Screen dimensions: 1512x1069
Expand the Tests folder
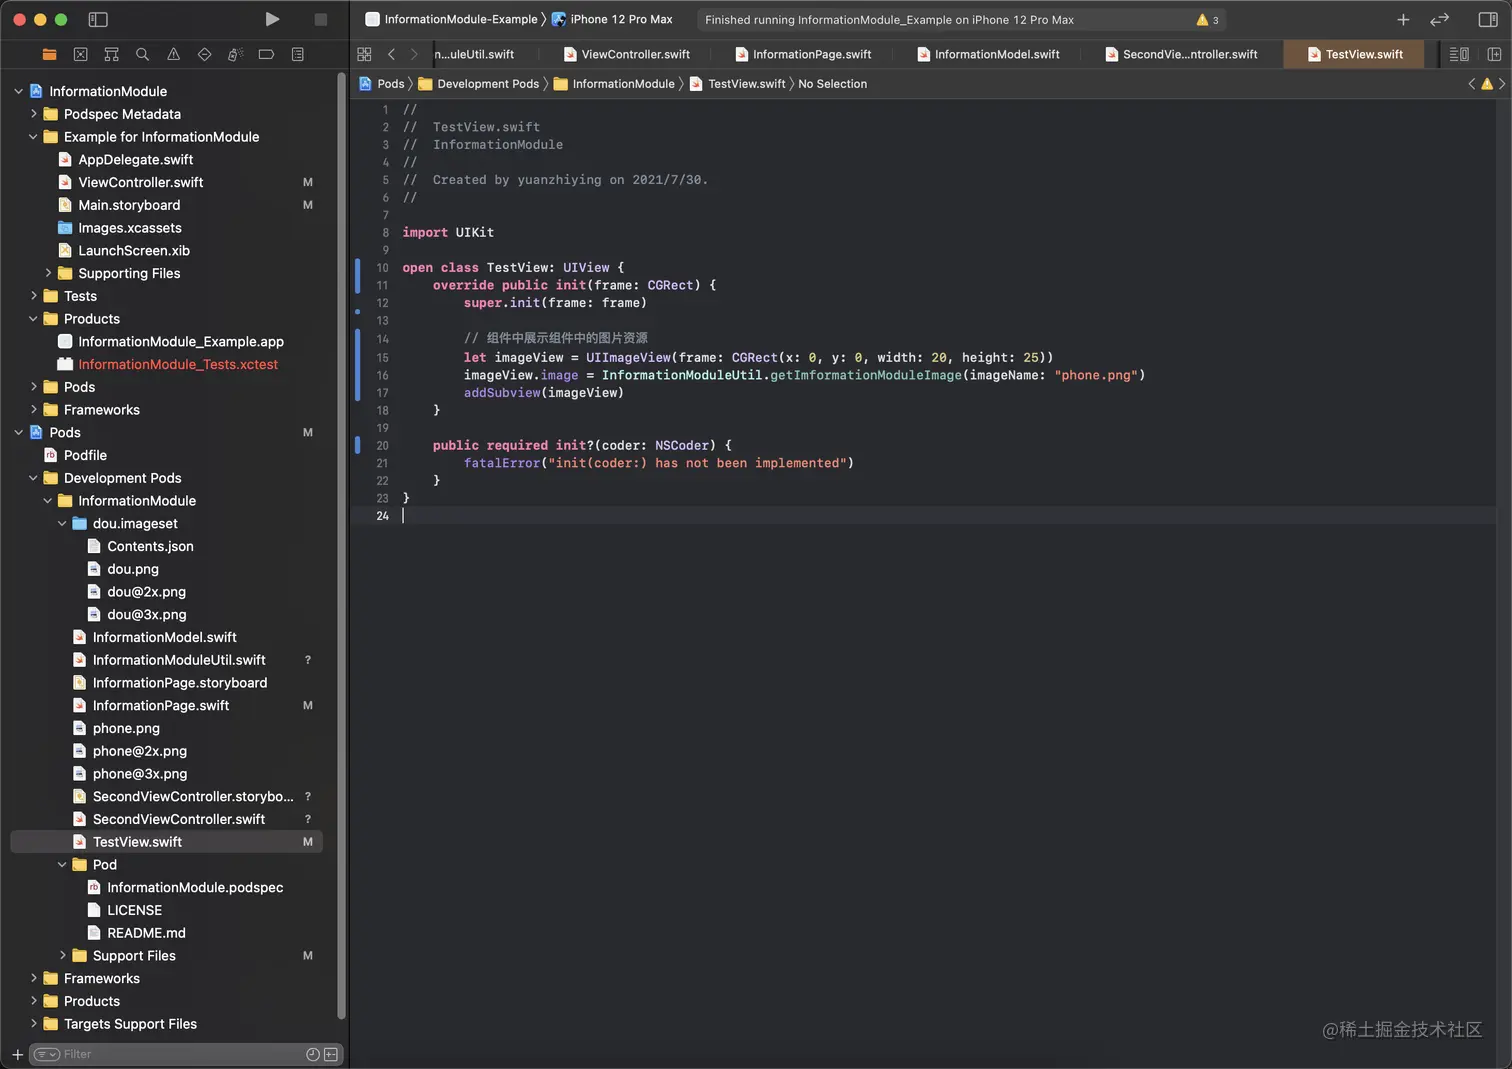tap(33, 296)
